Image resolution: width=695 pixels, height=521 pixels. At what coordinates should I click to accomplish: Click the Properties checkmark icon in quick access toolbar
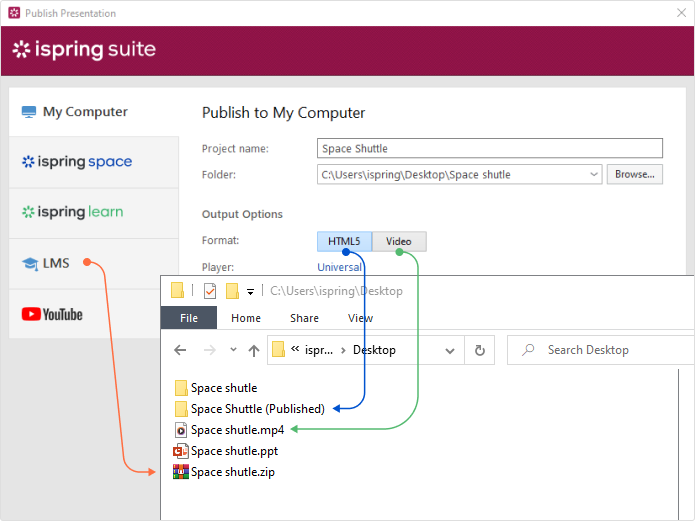pos(210,291)
